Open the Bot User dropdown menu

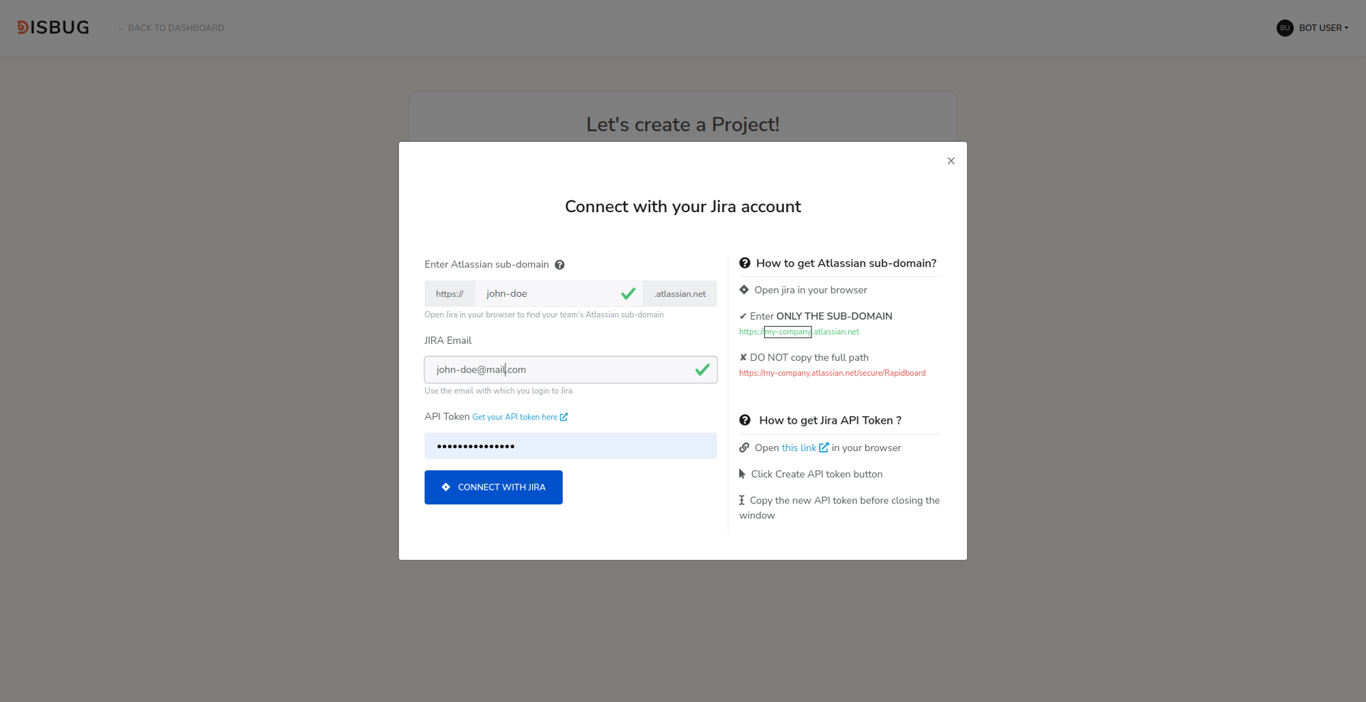click(x=1323, y=28)
